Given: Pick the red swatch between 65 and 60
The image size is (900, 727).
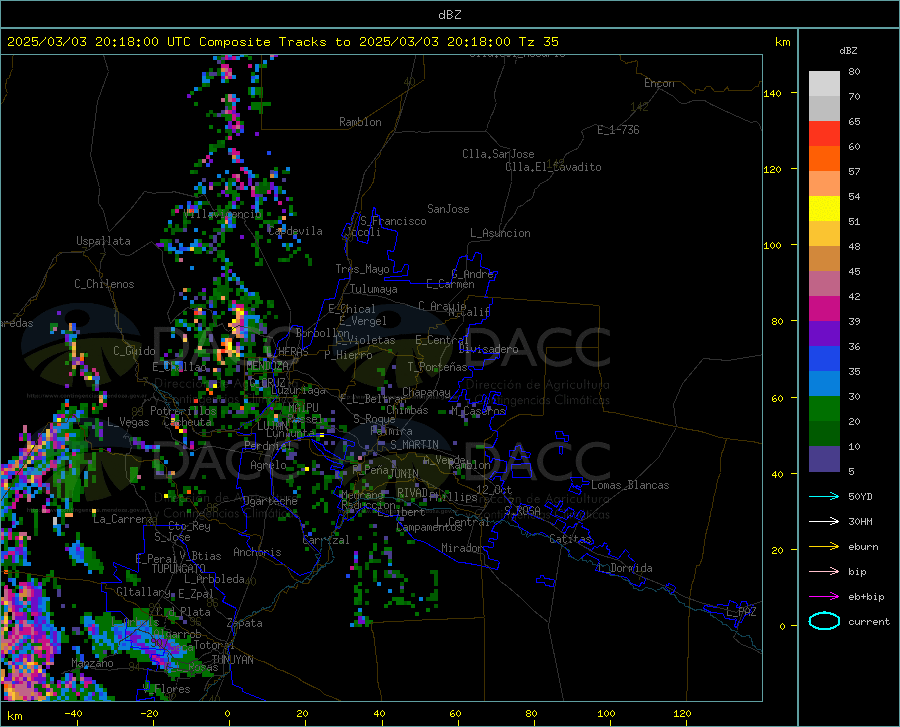Looking at the screenshot, I should 824,134.
